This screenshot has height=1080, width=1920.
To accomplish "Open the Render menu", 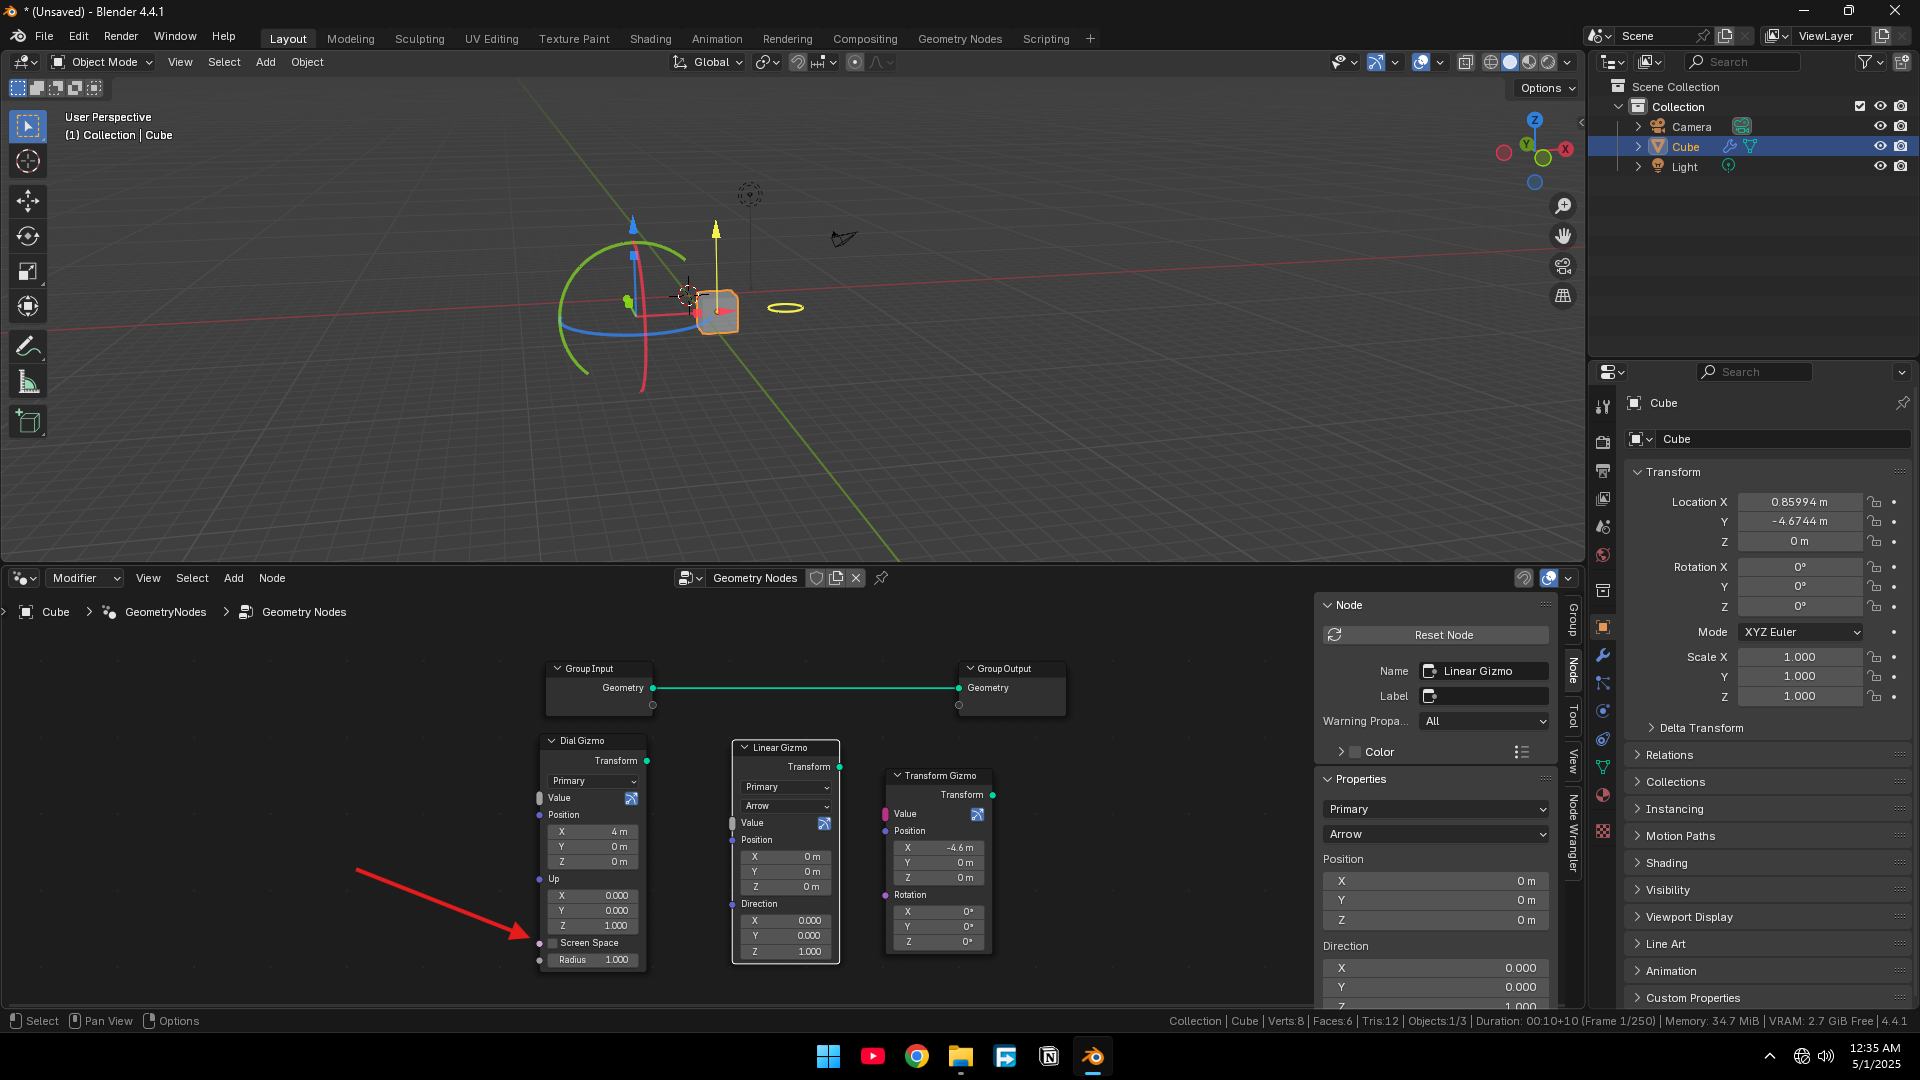I will click(121, 36).
